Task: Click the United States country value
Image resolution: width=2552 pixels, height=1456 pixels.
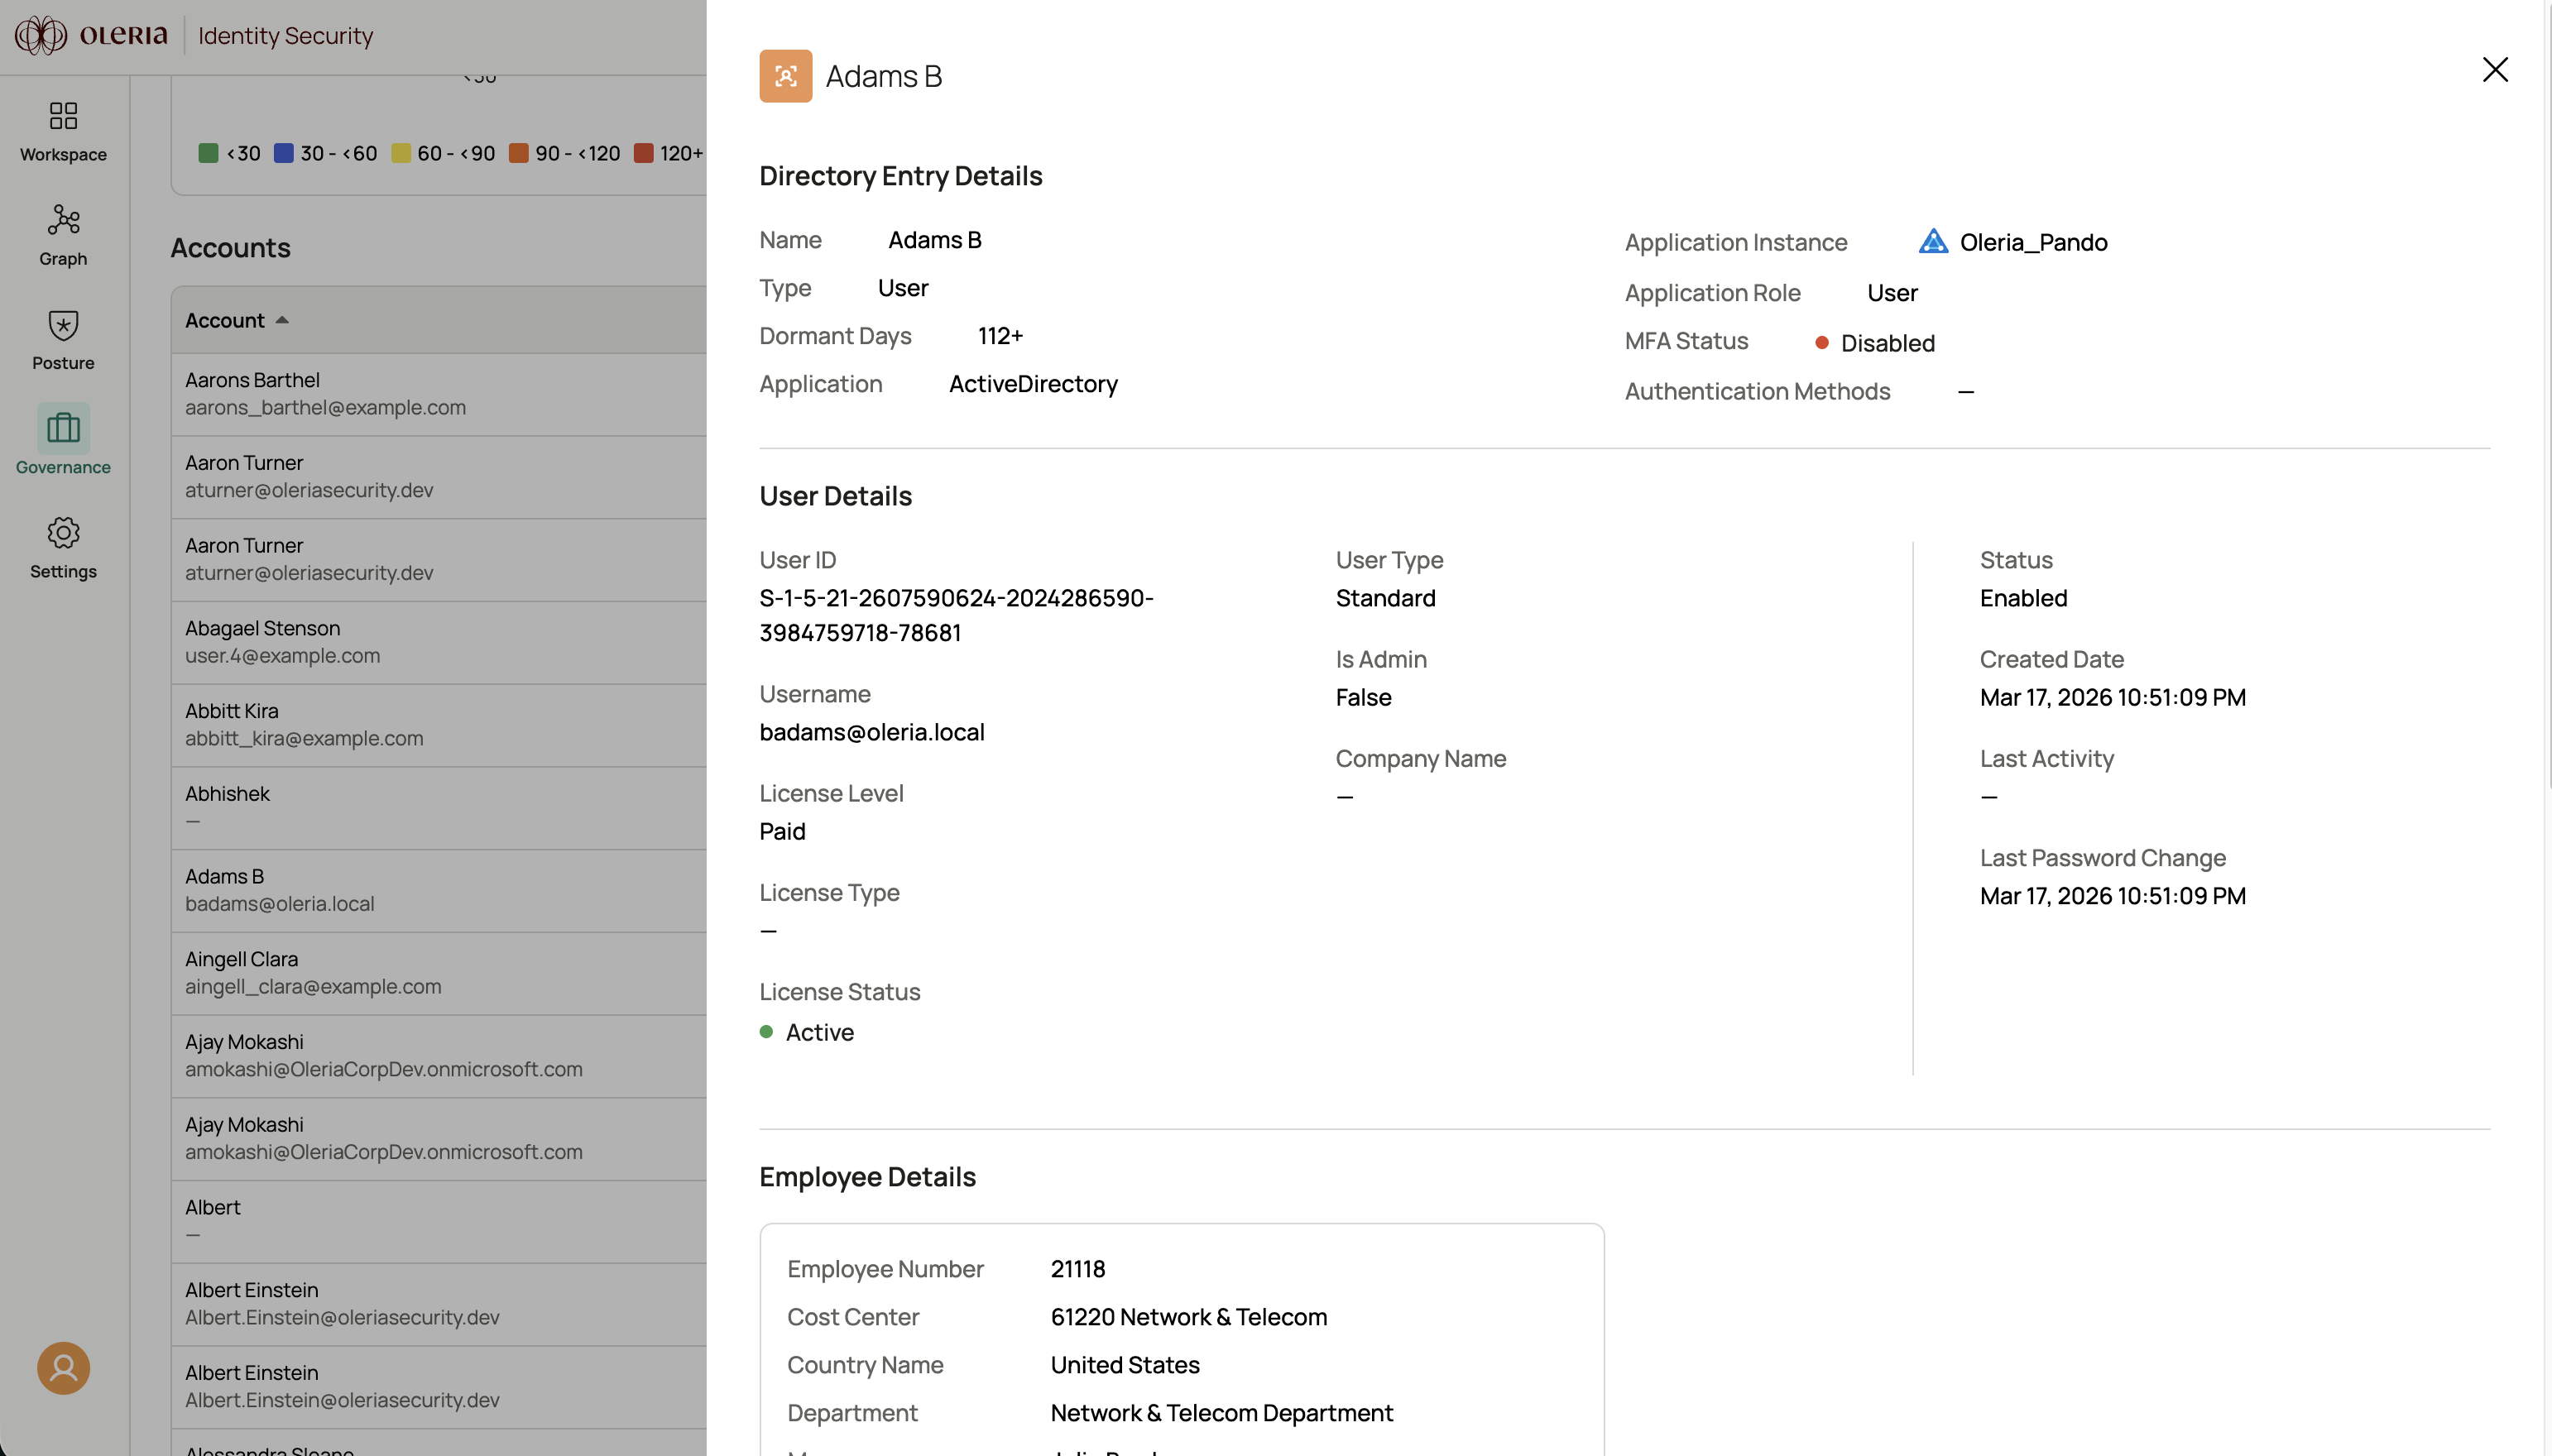Action: tap(1124, 1365)
